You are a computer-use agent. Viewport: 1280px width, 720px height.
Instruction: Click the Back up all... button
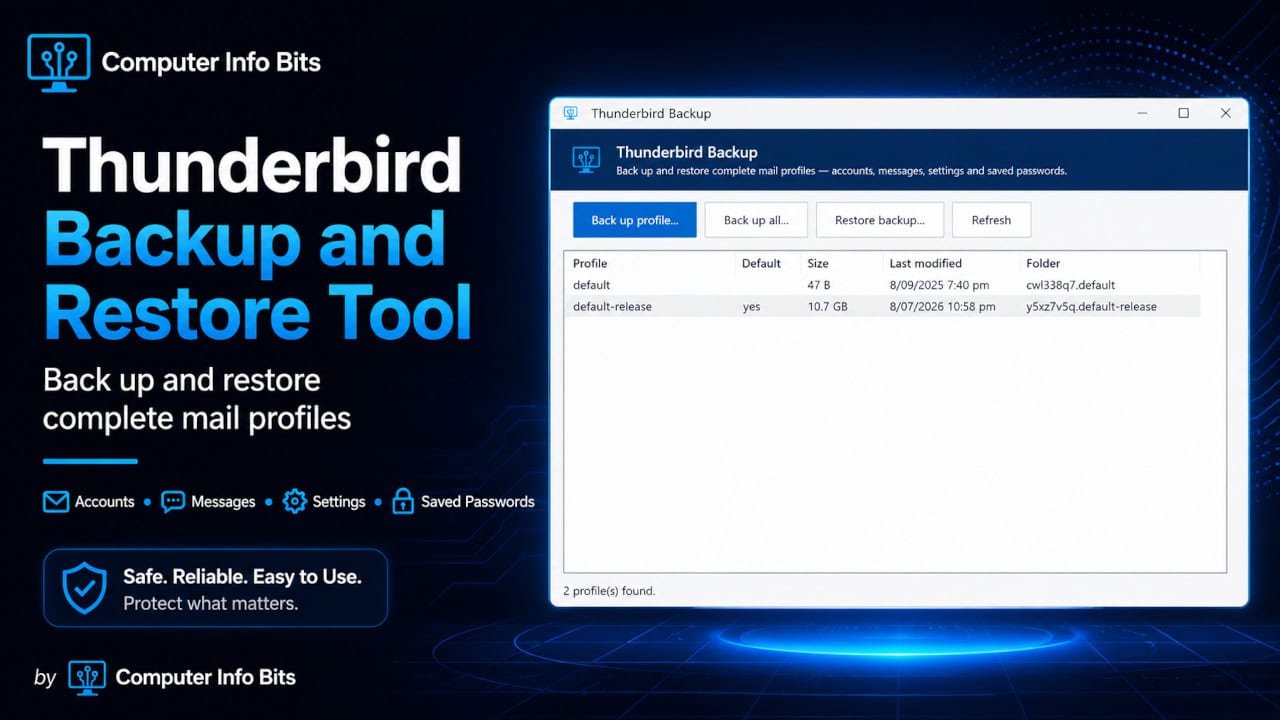[x=756, y=220]
